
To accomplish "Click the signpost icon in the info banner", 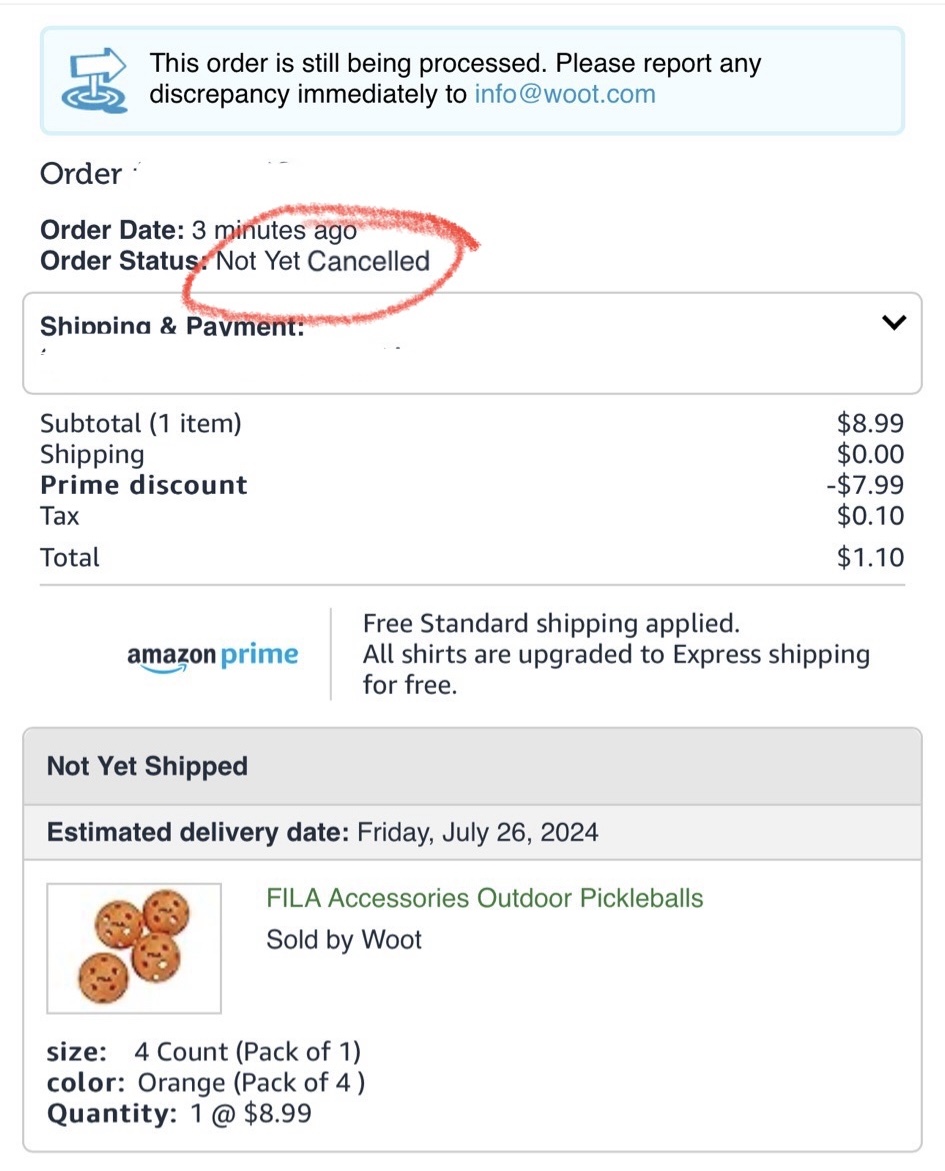I will (x=94, y=79).
